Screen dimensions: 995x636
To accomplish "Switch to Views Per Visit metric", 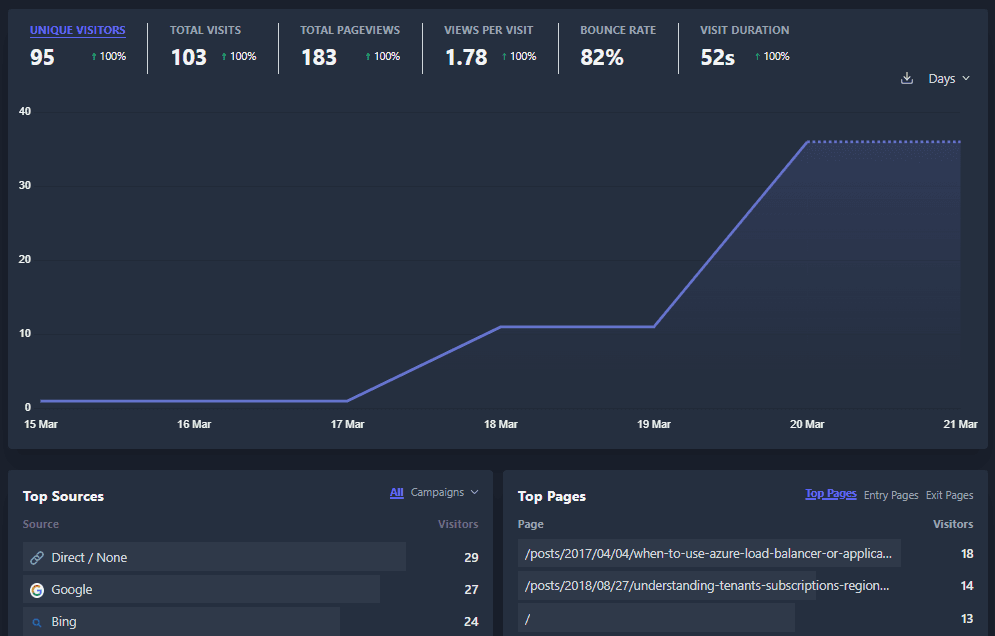I will [x=488, y=30].
